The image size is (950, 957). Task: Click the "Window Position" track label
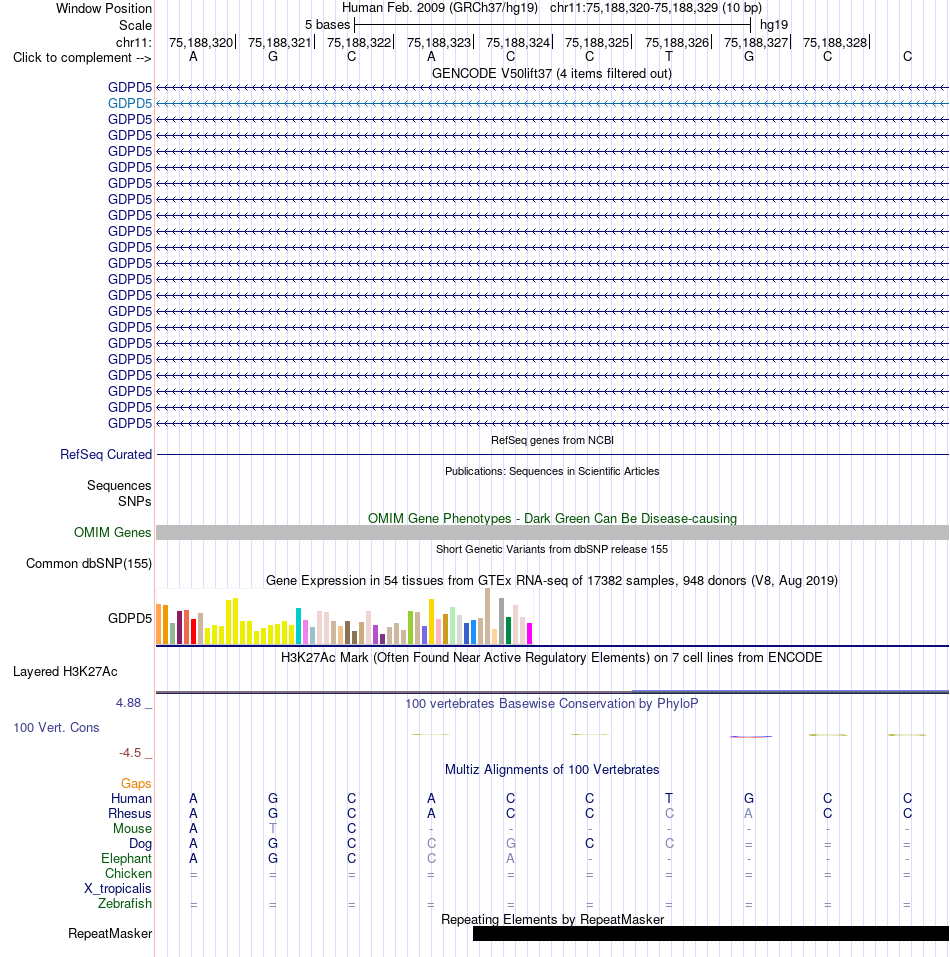(104, 9)
